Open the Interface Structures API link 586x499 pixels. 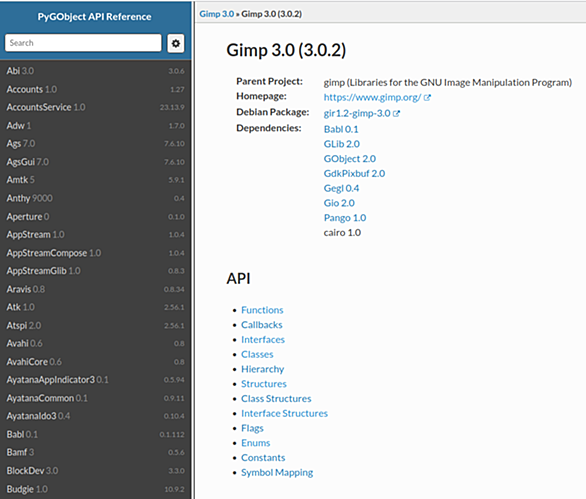point(284,414)
